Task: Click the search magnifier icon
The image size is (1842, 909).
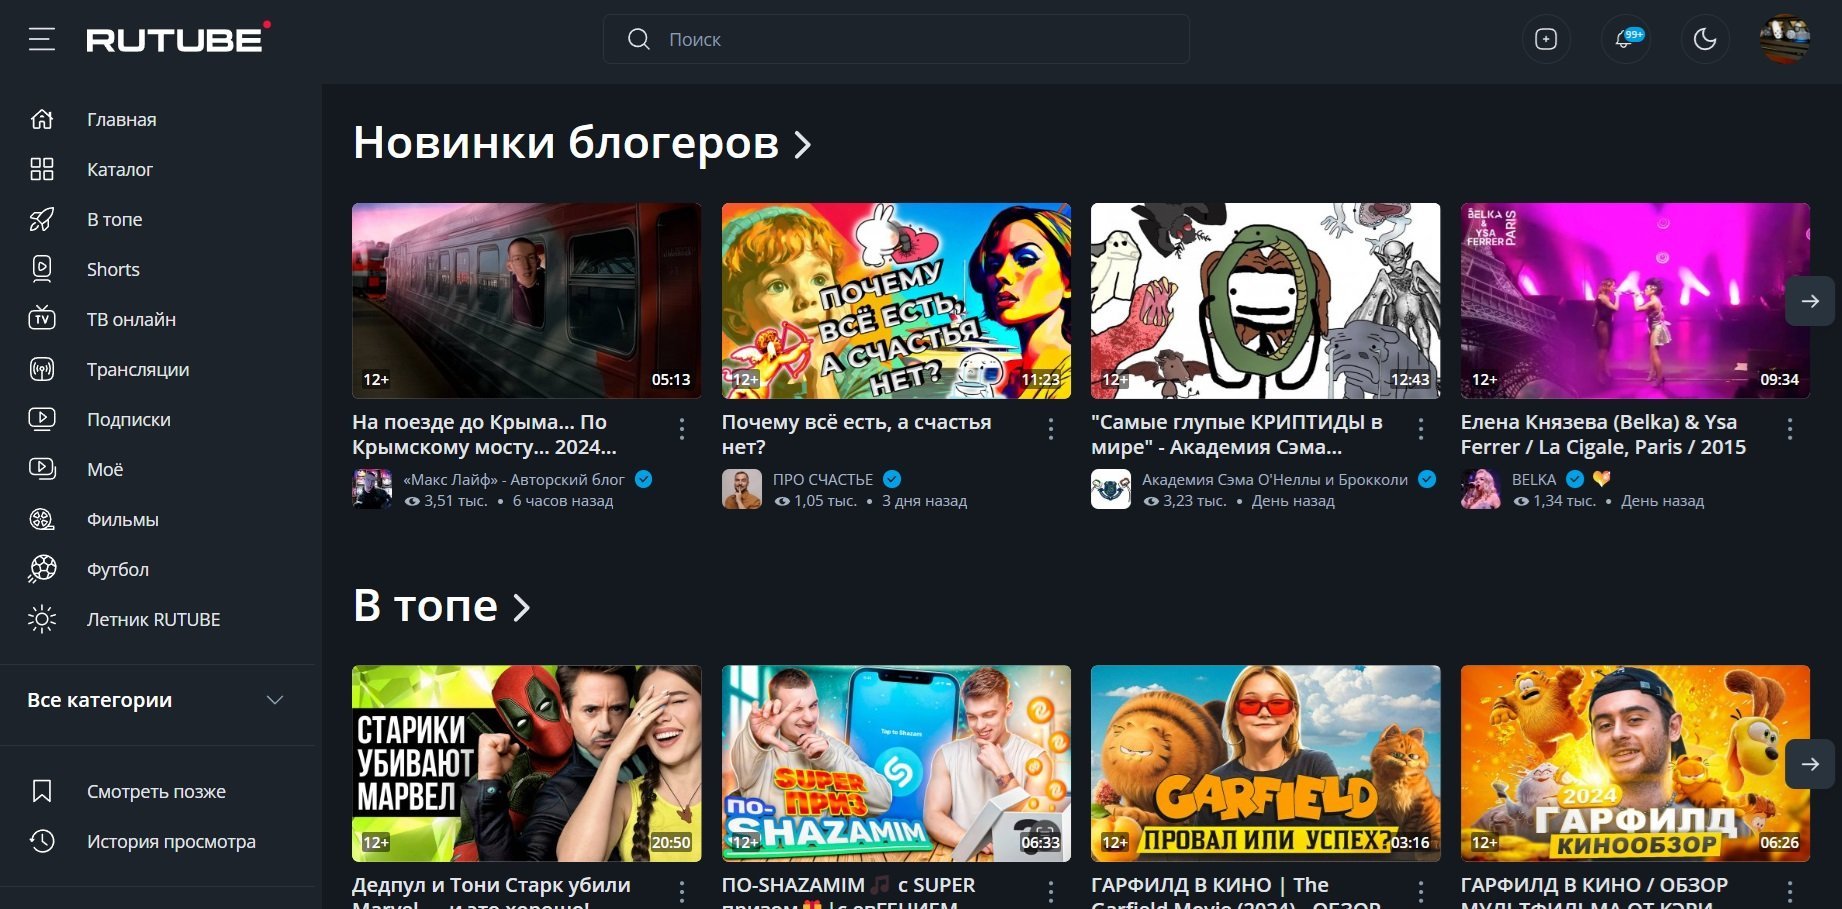Action: [638, 39]
